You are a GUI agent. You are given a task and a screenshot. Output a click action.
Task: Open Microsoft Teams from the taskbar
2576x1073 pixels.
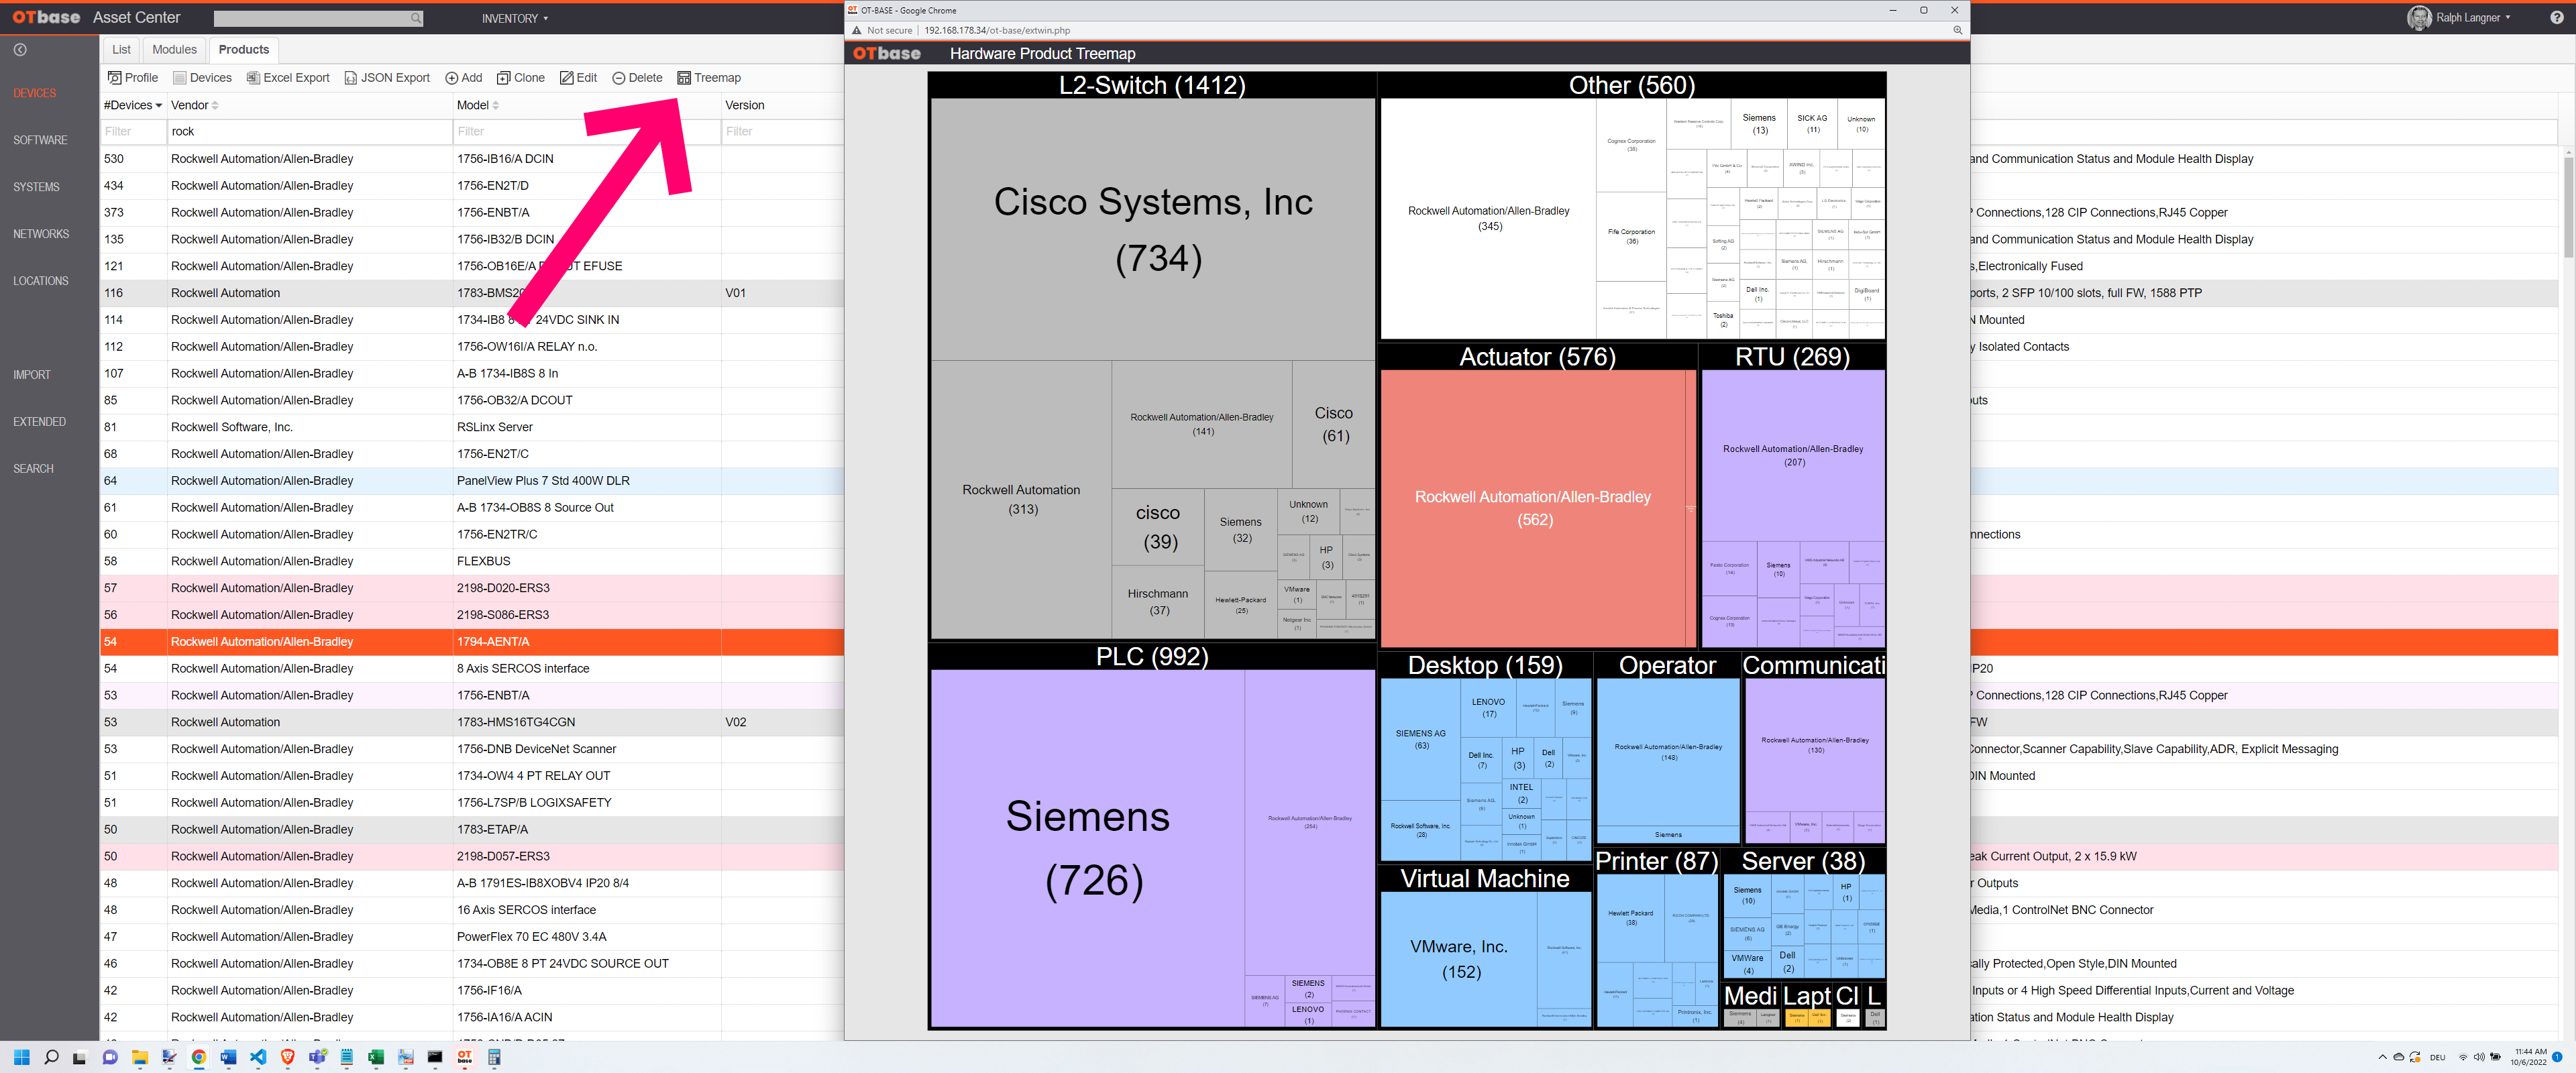(x=317, y=1057)
